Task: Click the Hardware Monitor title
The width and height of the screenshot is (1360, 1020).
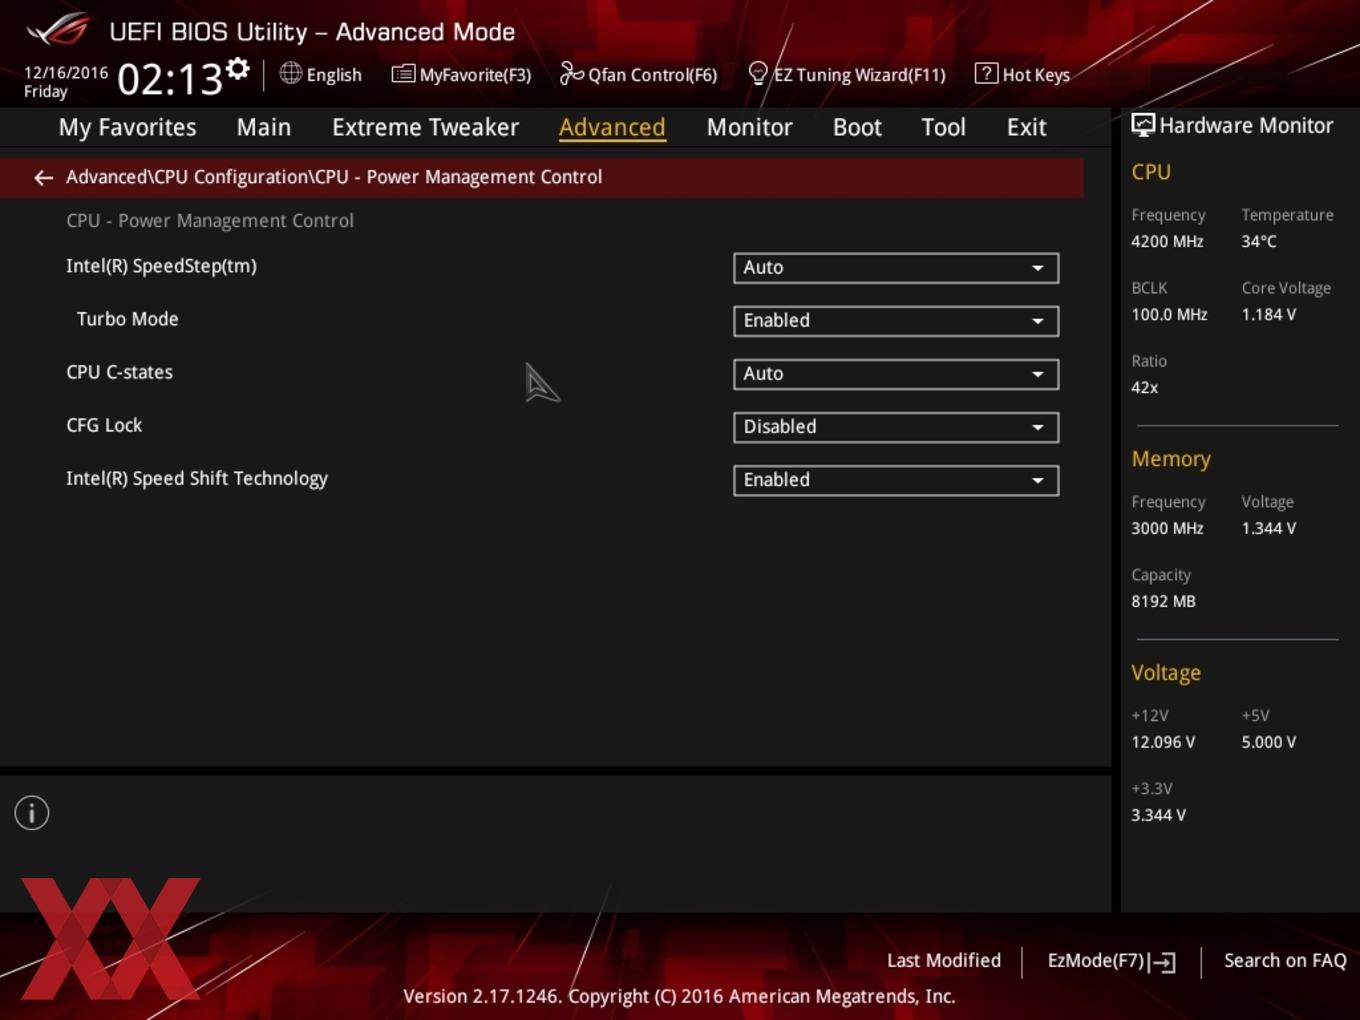Action: click(x=1246, y=125)
